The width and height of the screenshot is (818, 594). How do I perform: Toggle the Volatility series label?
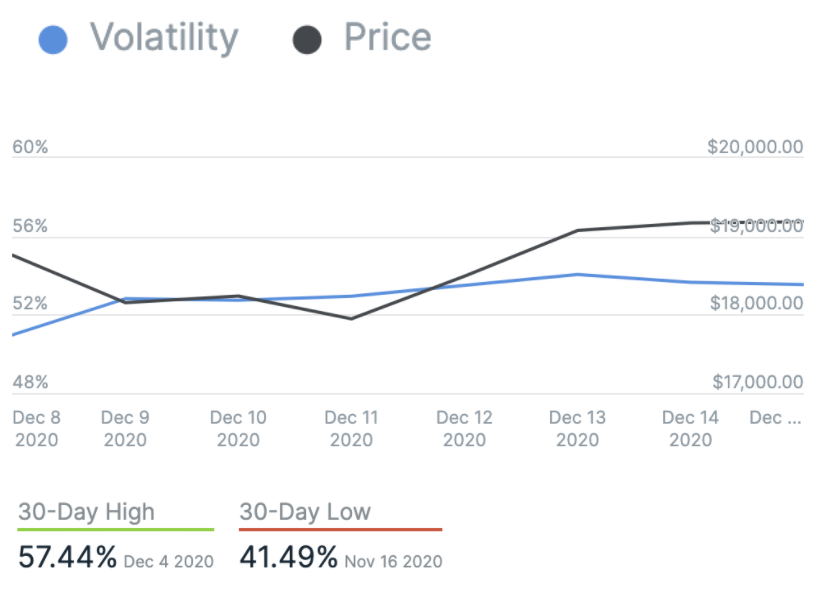(164, 39)
